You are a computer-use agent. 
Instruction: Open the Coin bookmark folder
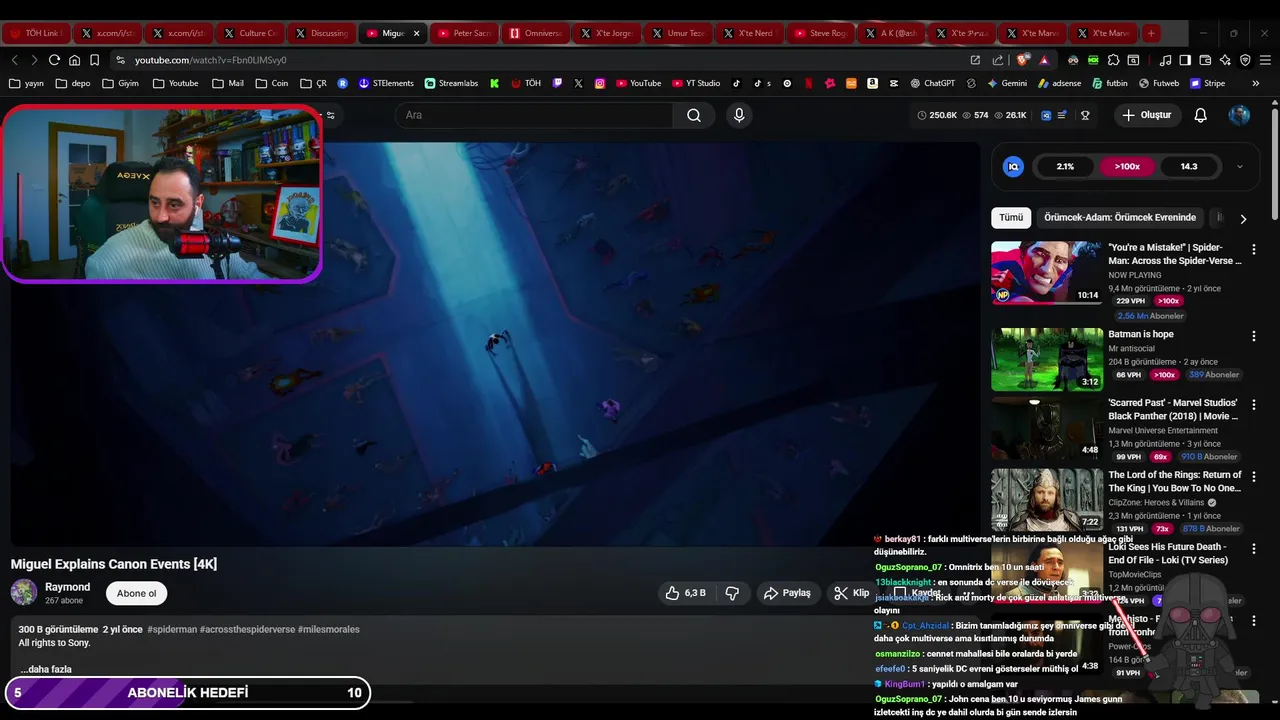tap(271, 84)
